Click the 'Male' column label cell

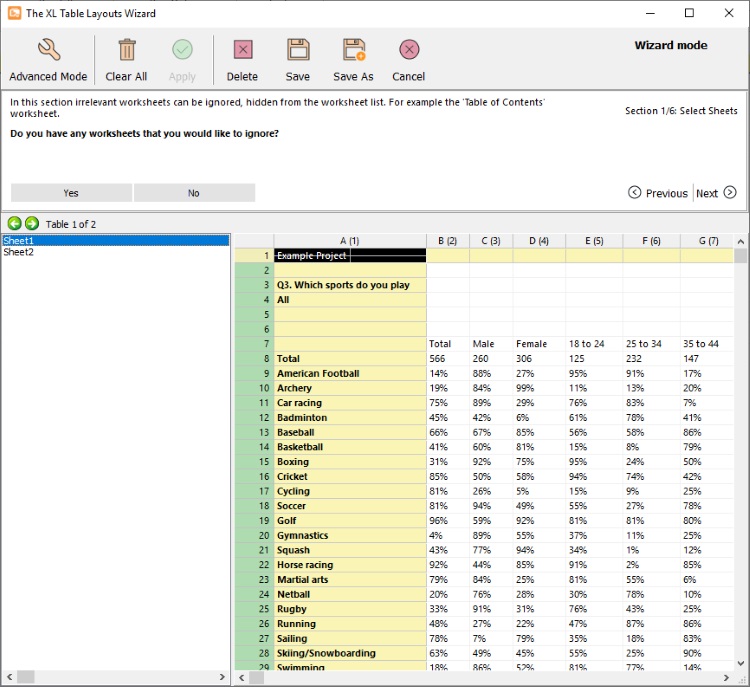click(491, 344)
